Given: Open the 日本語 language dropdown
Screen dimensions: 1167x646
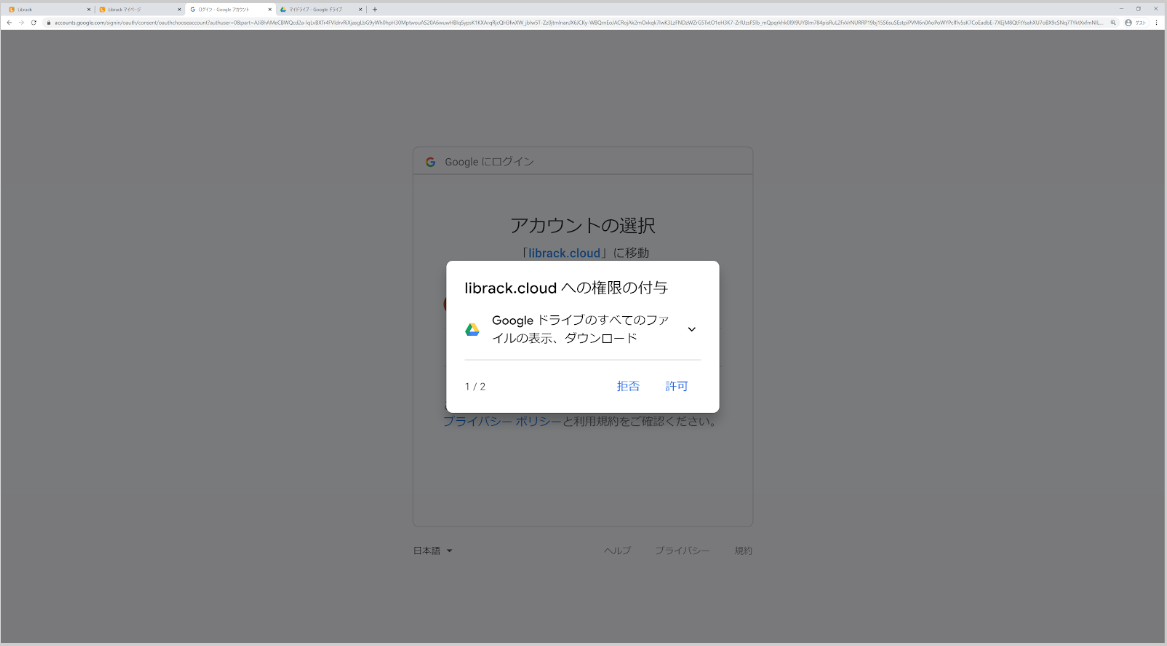Looking at the screenshot, I should [431, 550].
